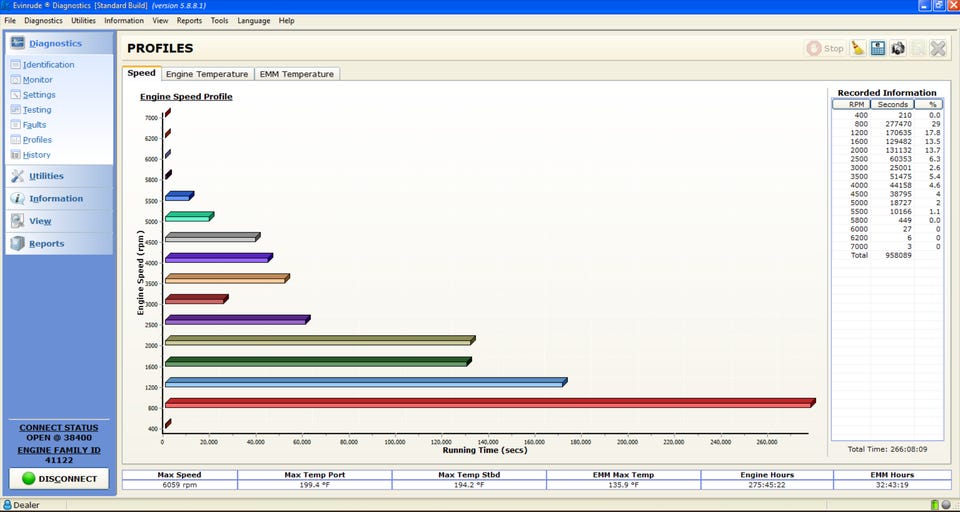Click the Total Time 266:08:09 text
960x512 pixels.
click(887, 449)
